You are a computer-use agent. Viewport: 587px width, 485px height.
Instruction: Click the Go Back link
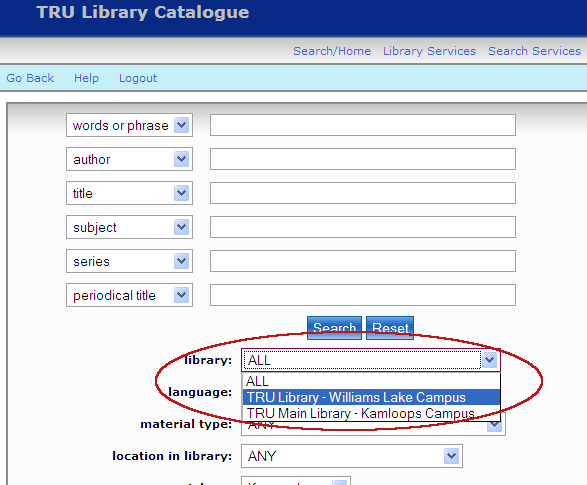click(x=30, y=78)
